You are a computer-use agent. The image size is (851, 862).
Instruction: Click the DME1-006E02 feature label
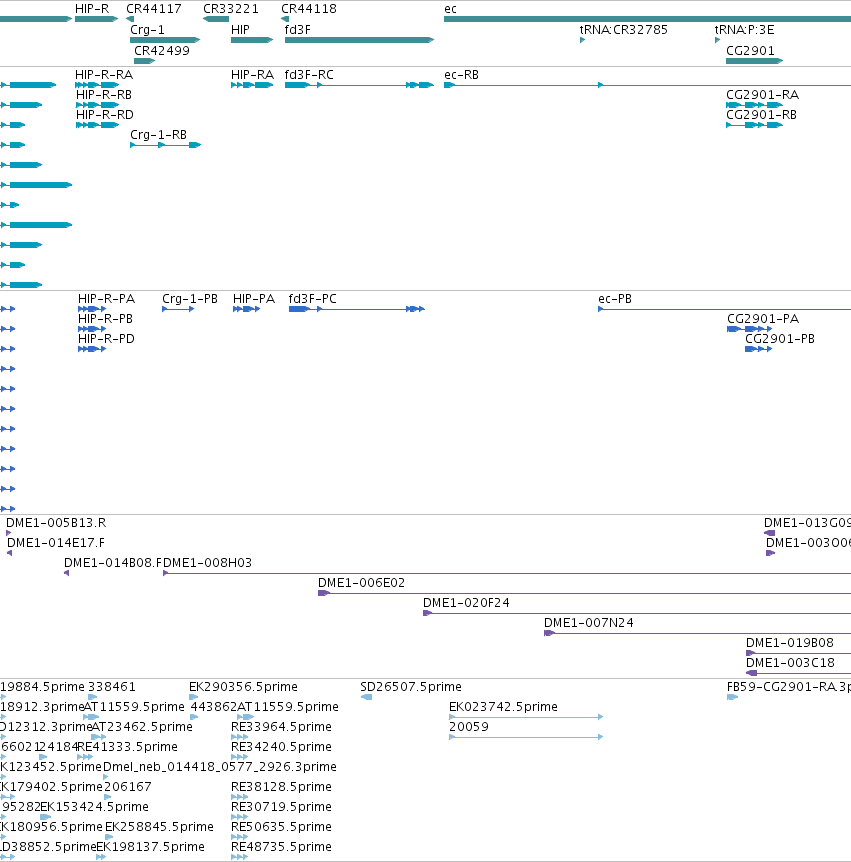362,583
